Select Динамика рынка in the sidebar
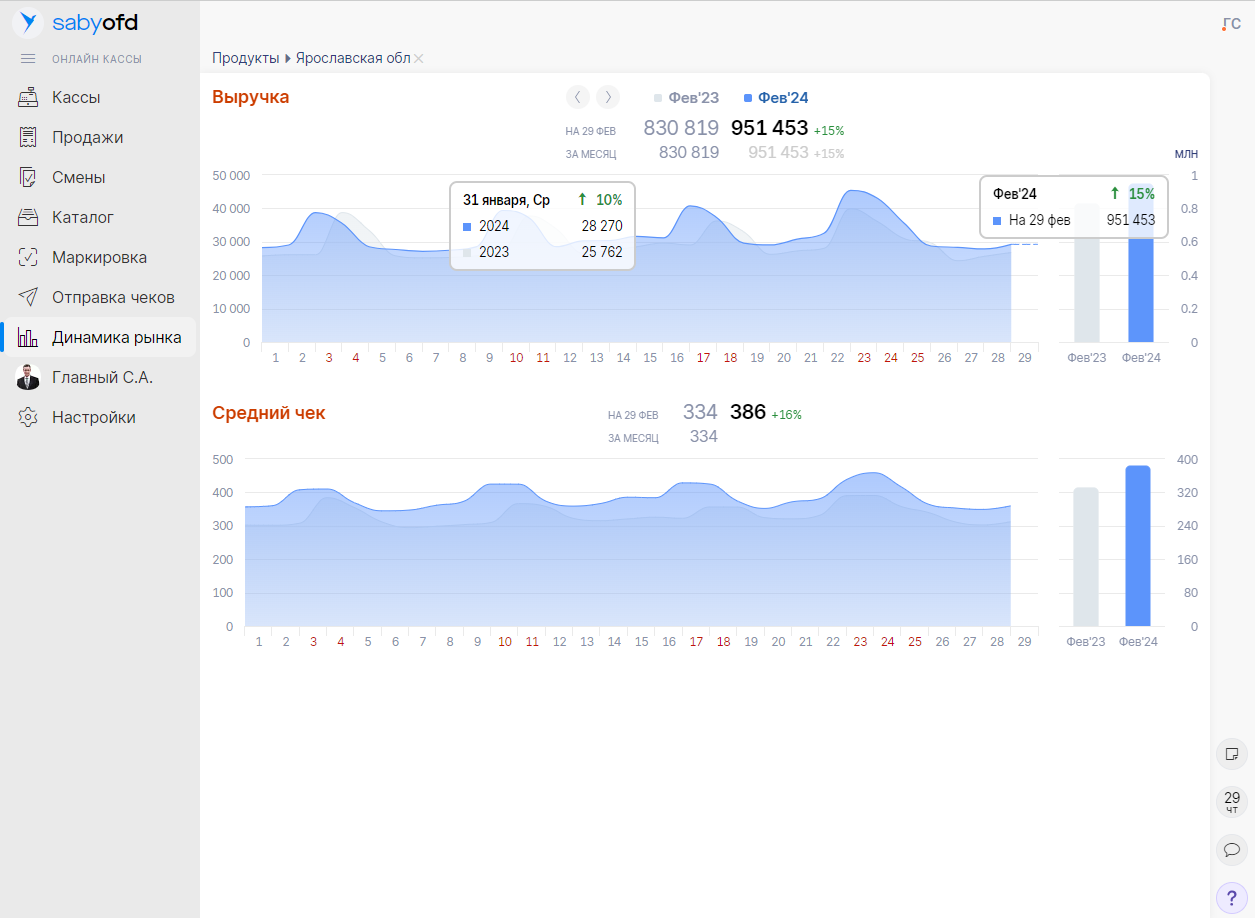Viewport: 1255px width, 918px height. point(116,337)
